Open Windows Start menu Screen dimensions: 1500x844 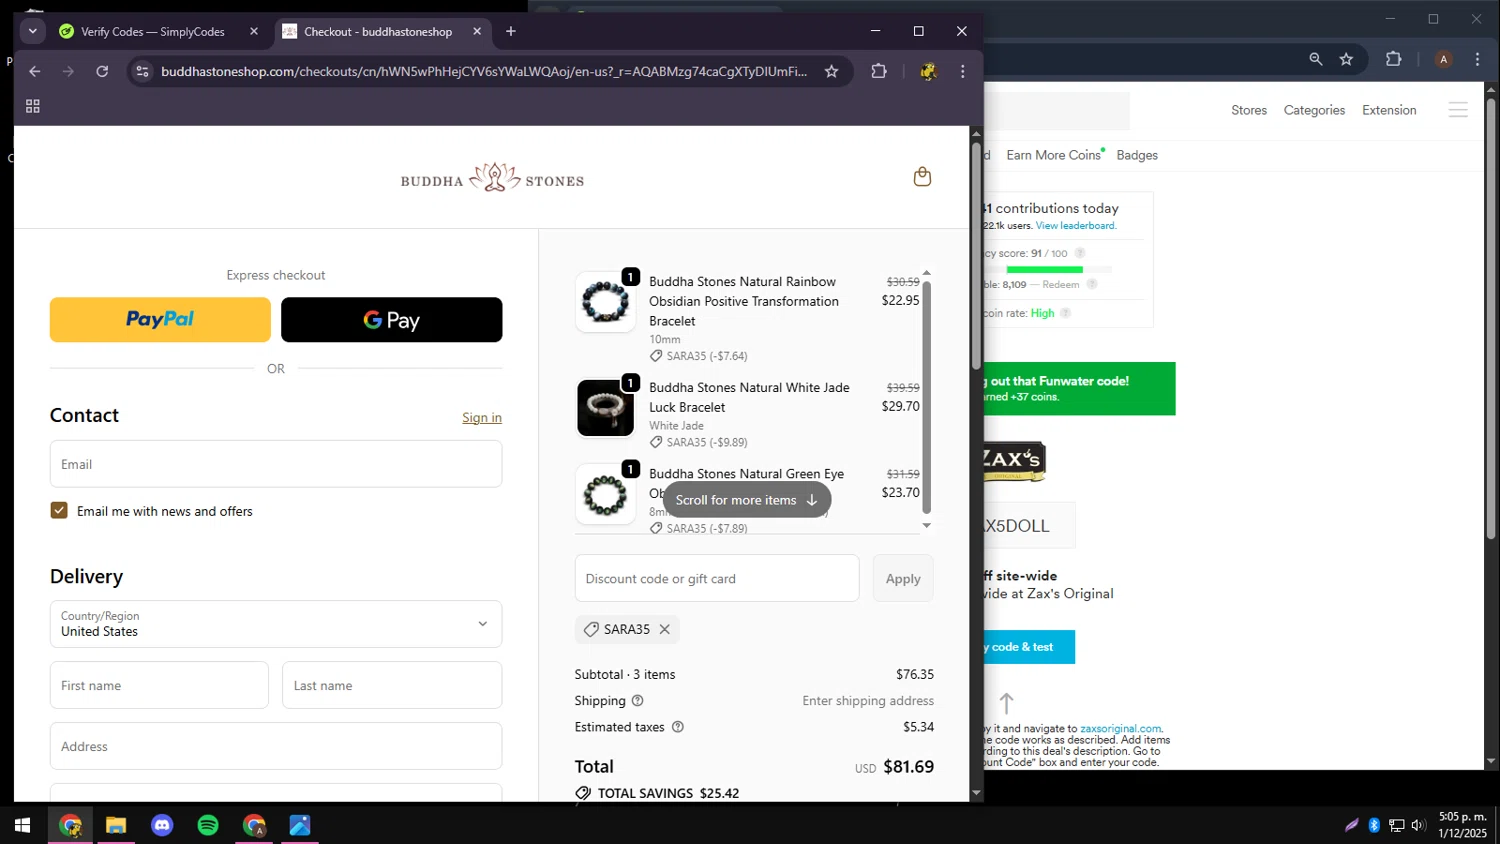click(x=23, y=825)
